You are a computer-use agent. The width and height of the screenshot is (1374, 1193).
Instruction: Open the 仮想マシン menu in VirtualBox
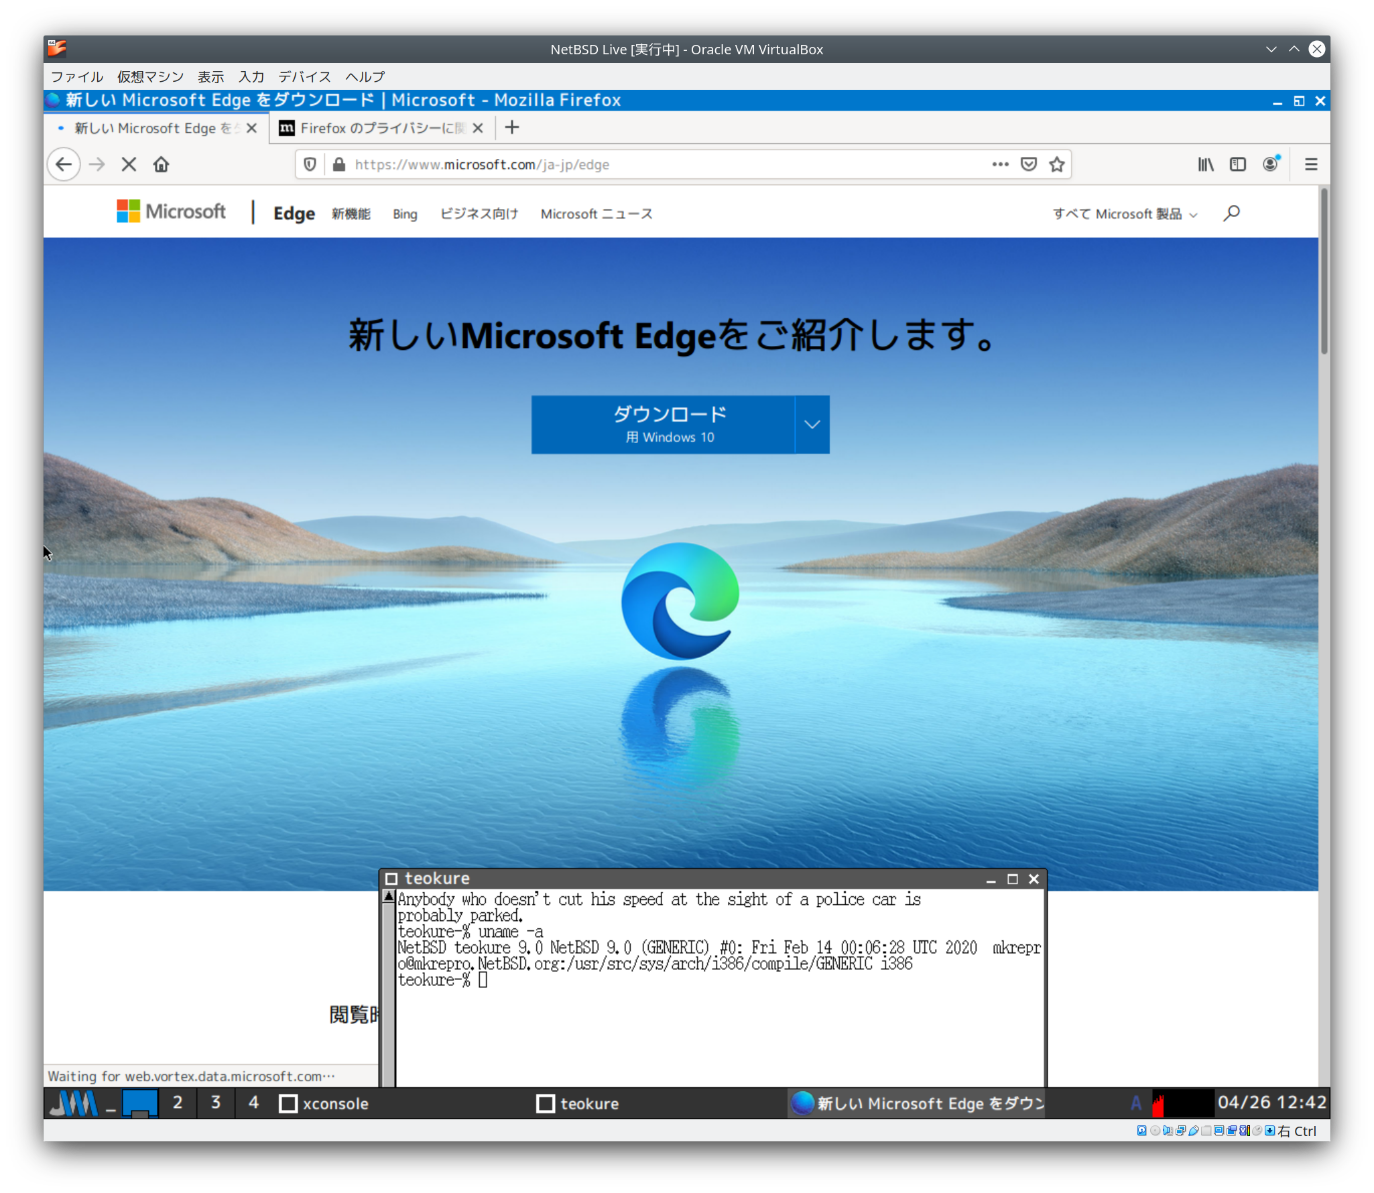[150, 77]
